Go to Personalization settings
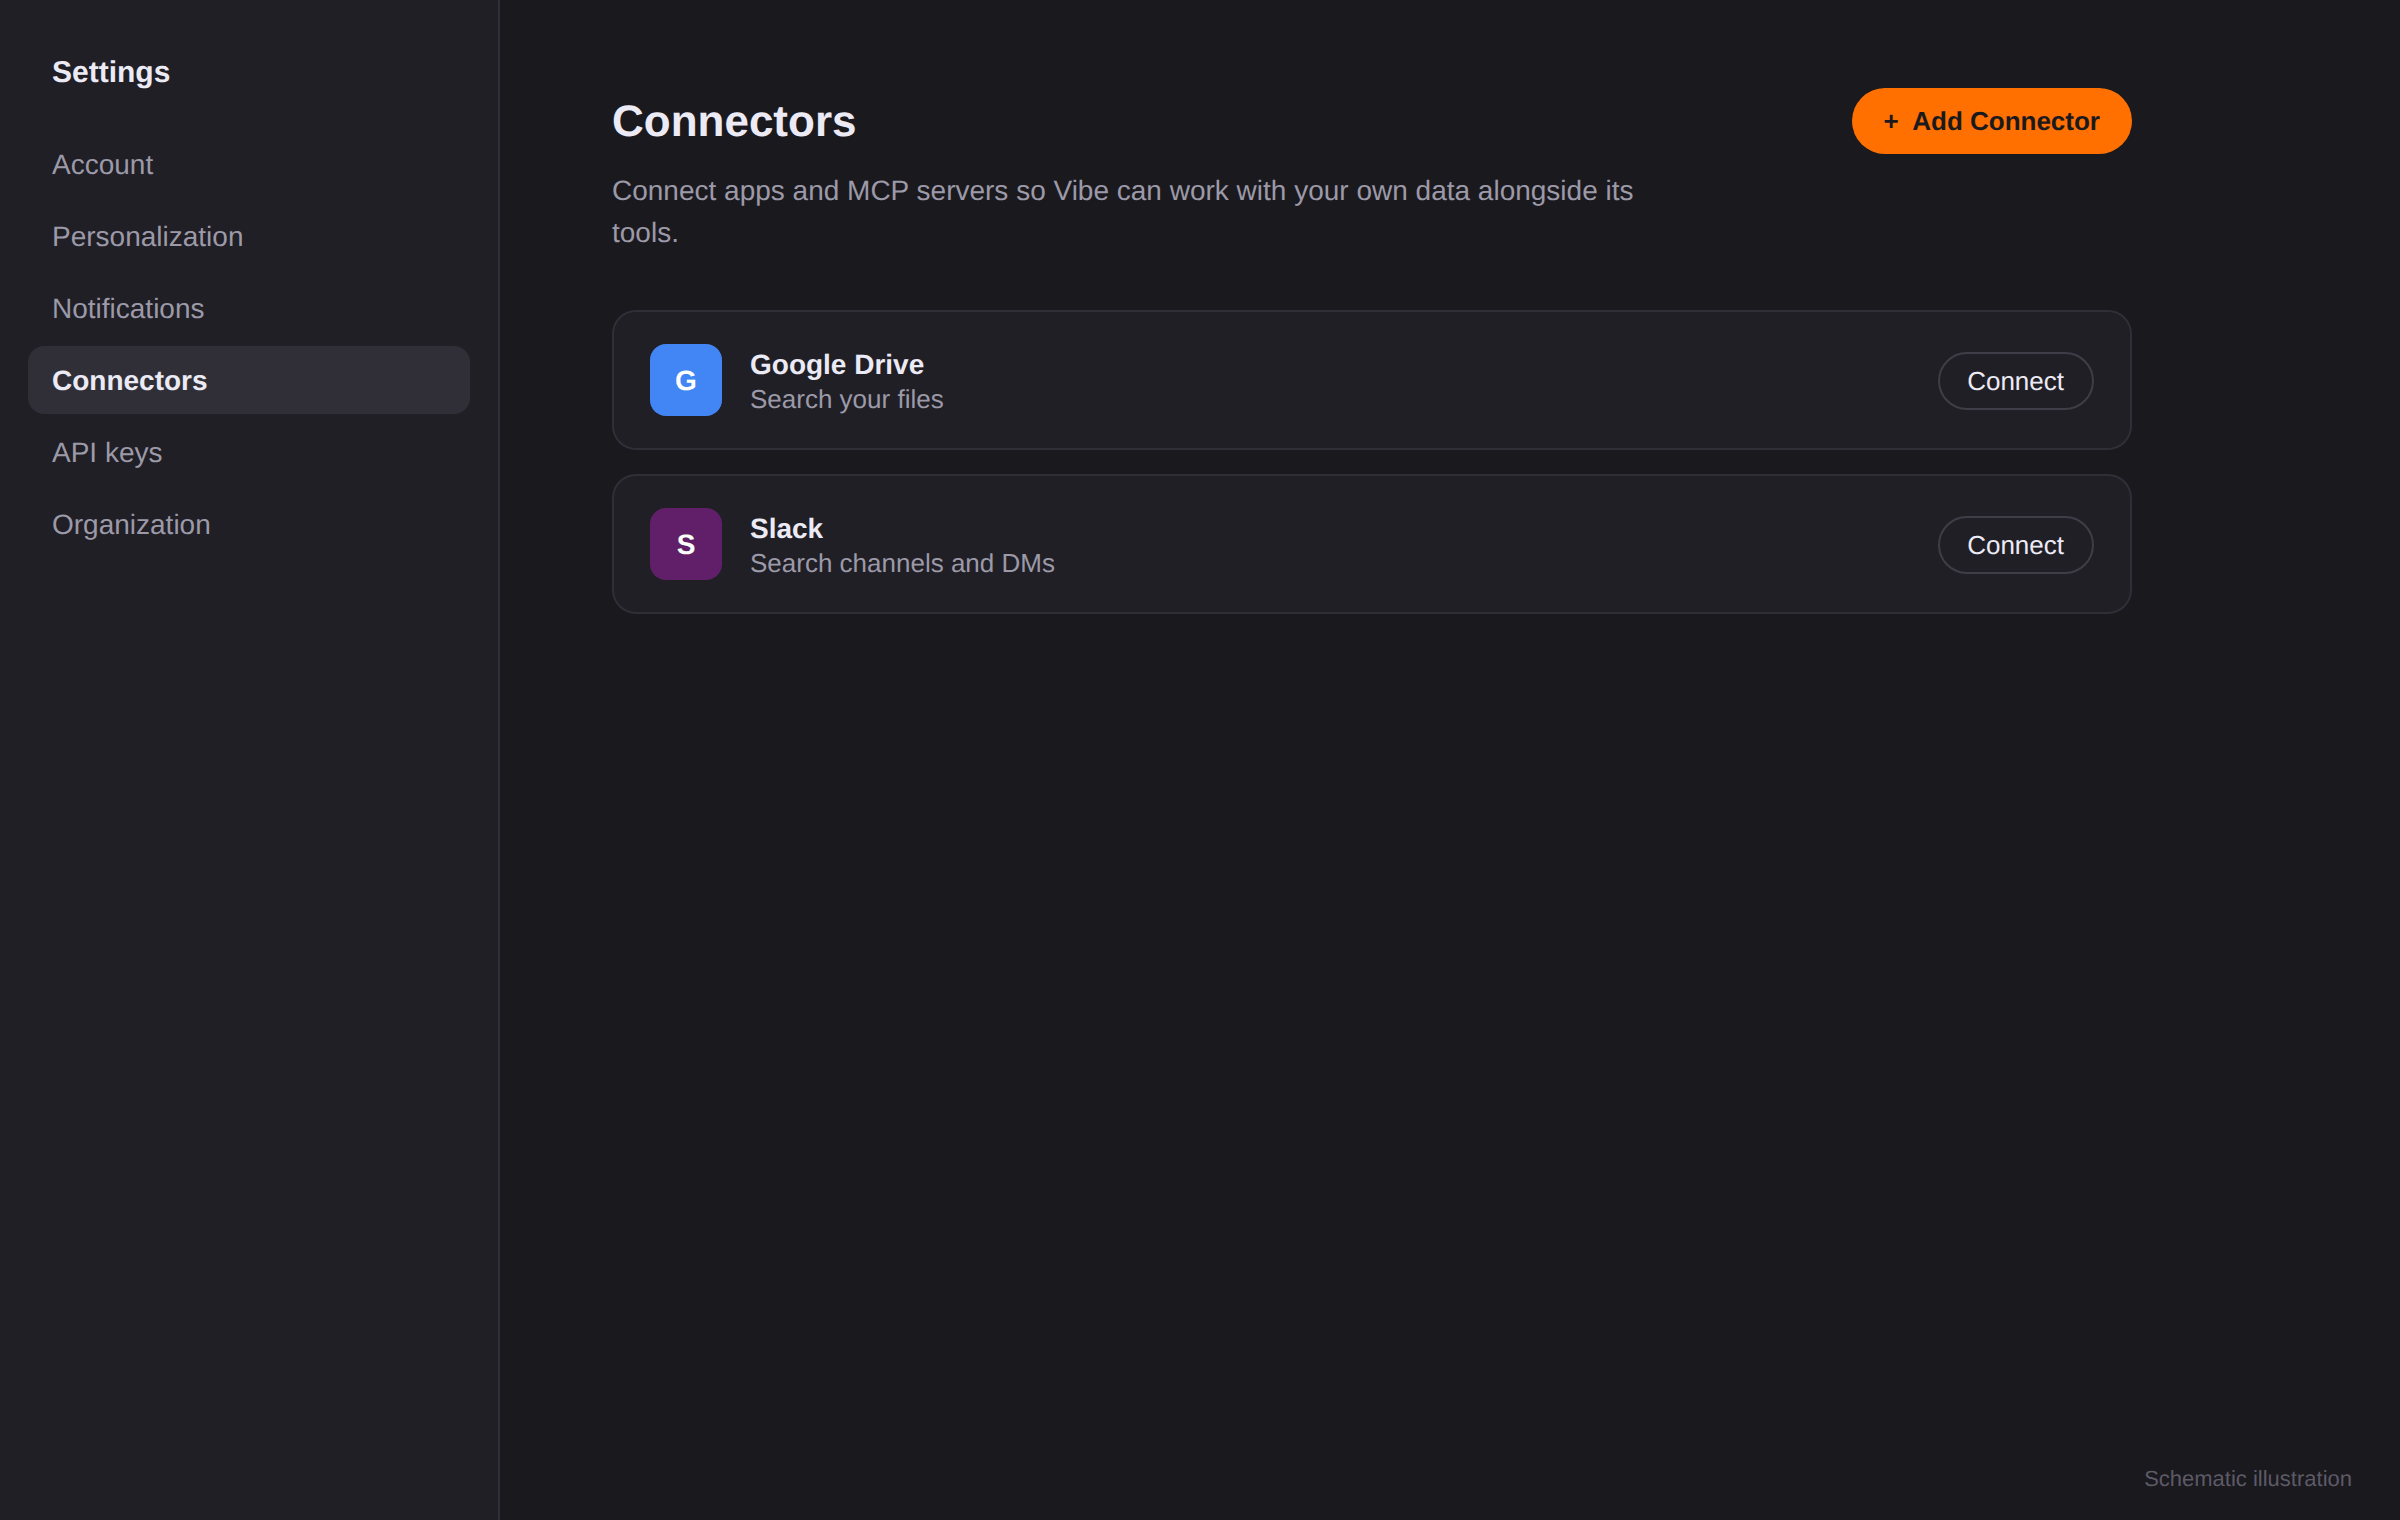2400x1520 pixels. 249,236
